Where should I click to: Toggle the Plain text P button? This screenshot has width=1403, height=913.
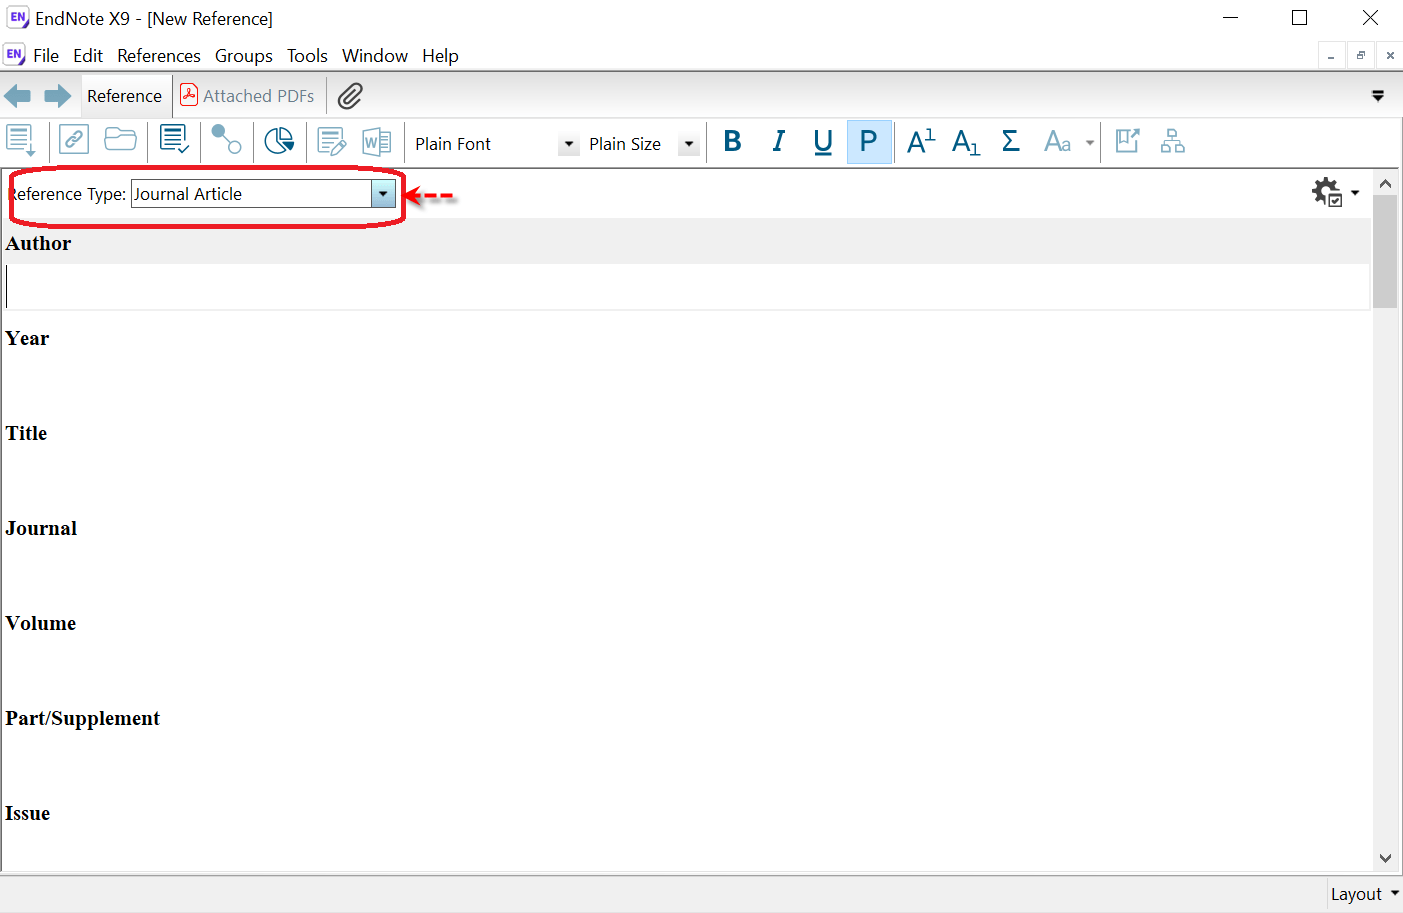click(x=869, y=142)
